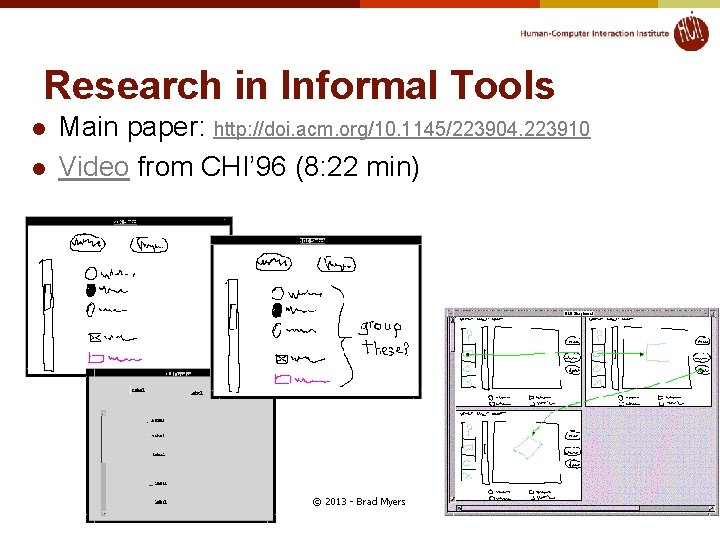Open the doi.acm.org main paper link

pyautogui.click(x=402, y=129)
